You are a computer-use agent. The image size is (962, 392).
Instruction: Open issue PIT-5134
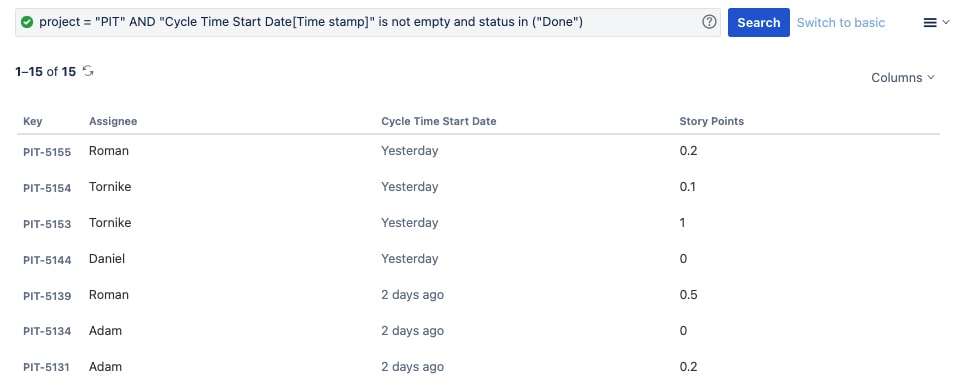pos(47,331)
